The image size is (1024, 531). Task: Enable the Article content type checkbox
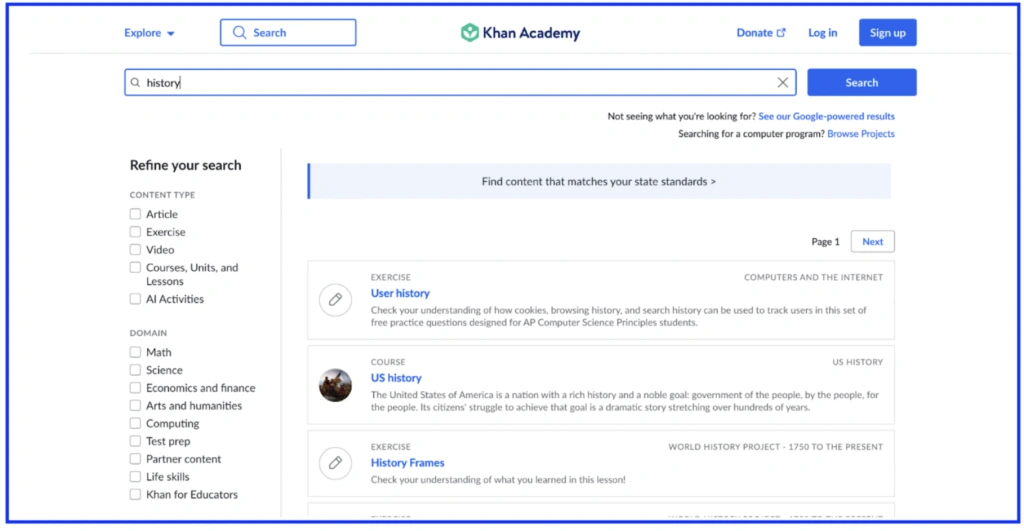(135, 214)
